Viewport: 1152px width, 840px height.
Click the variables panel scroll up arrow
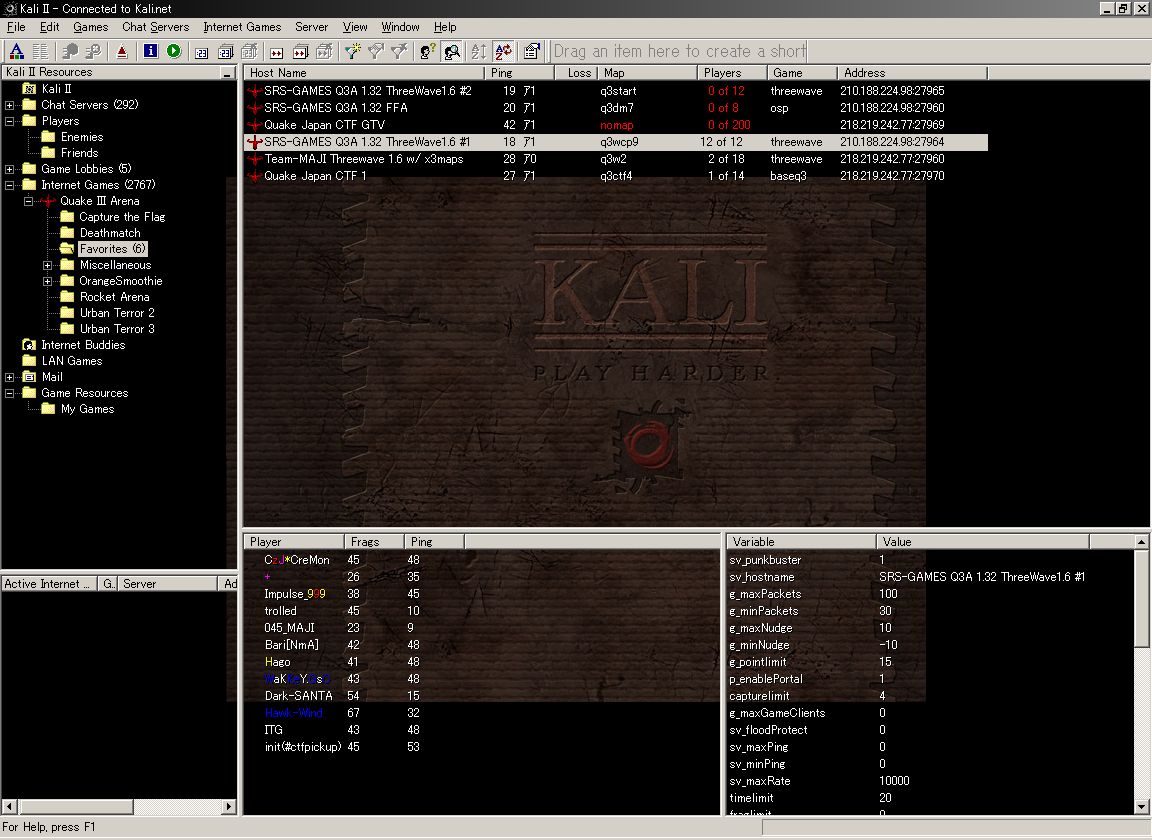click(1142, 542)
